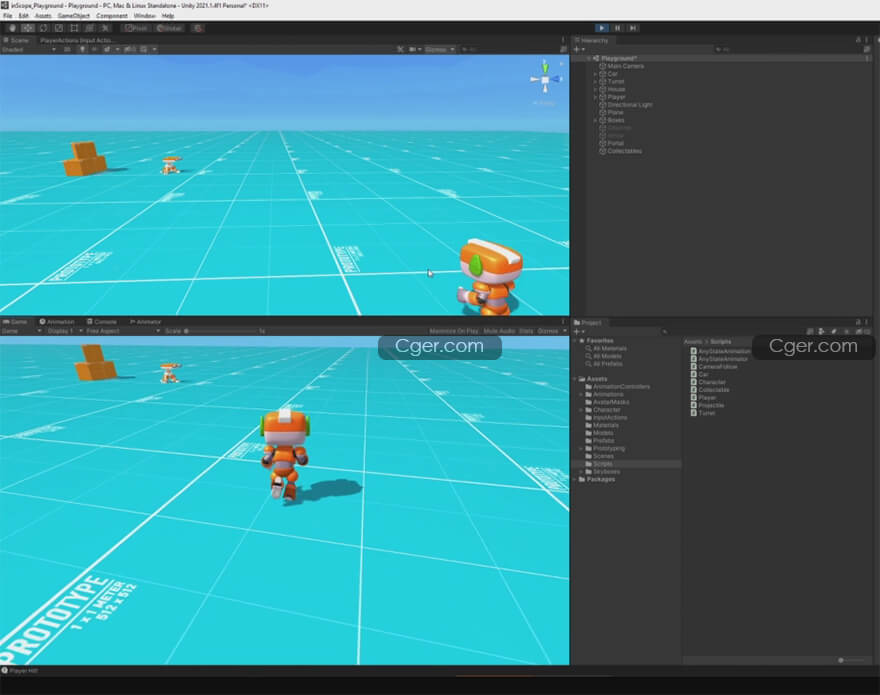Open the Free Aspect dropdown

(120, 331)
